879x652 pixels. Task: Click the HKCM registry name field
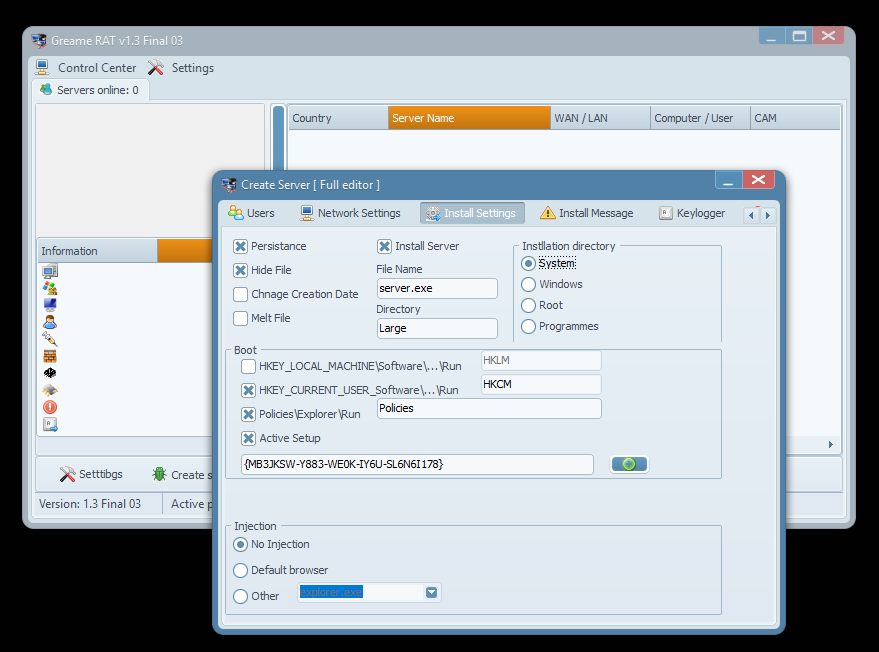(x=541, y=385)
